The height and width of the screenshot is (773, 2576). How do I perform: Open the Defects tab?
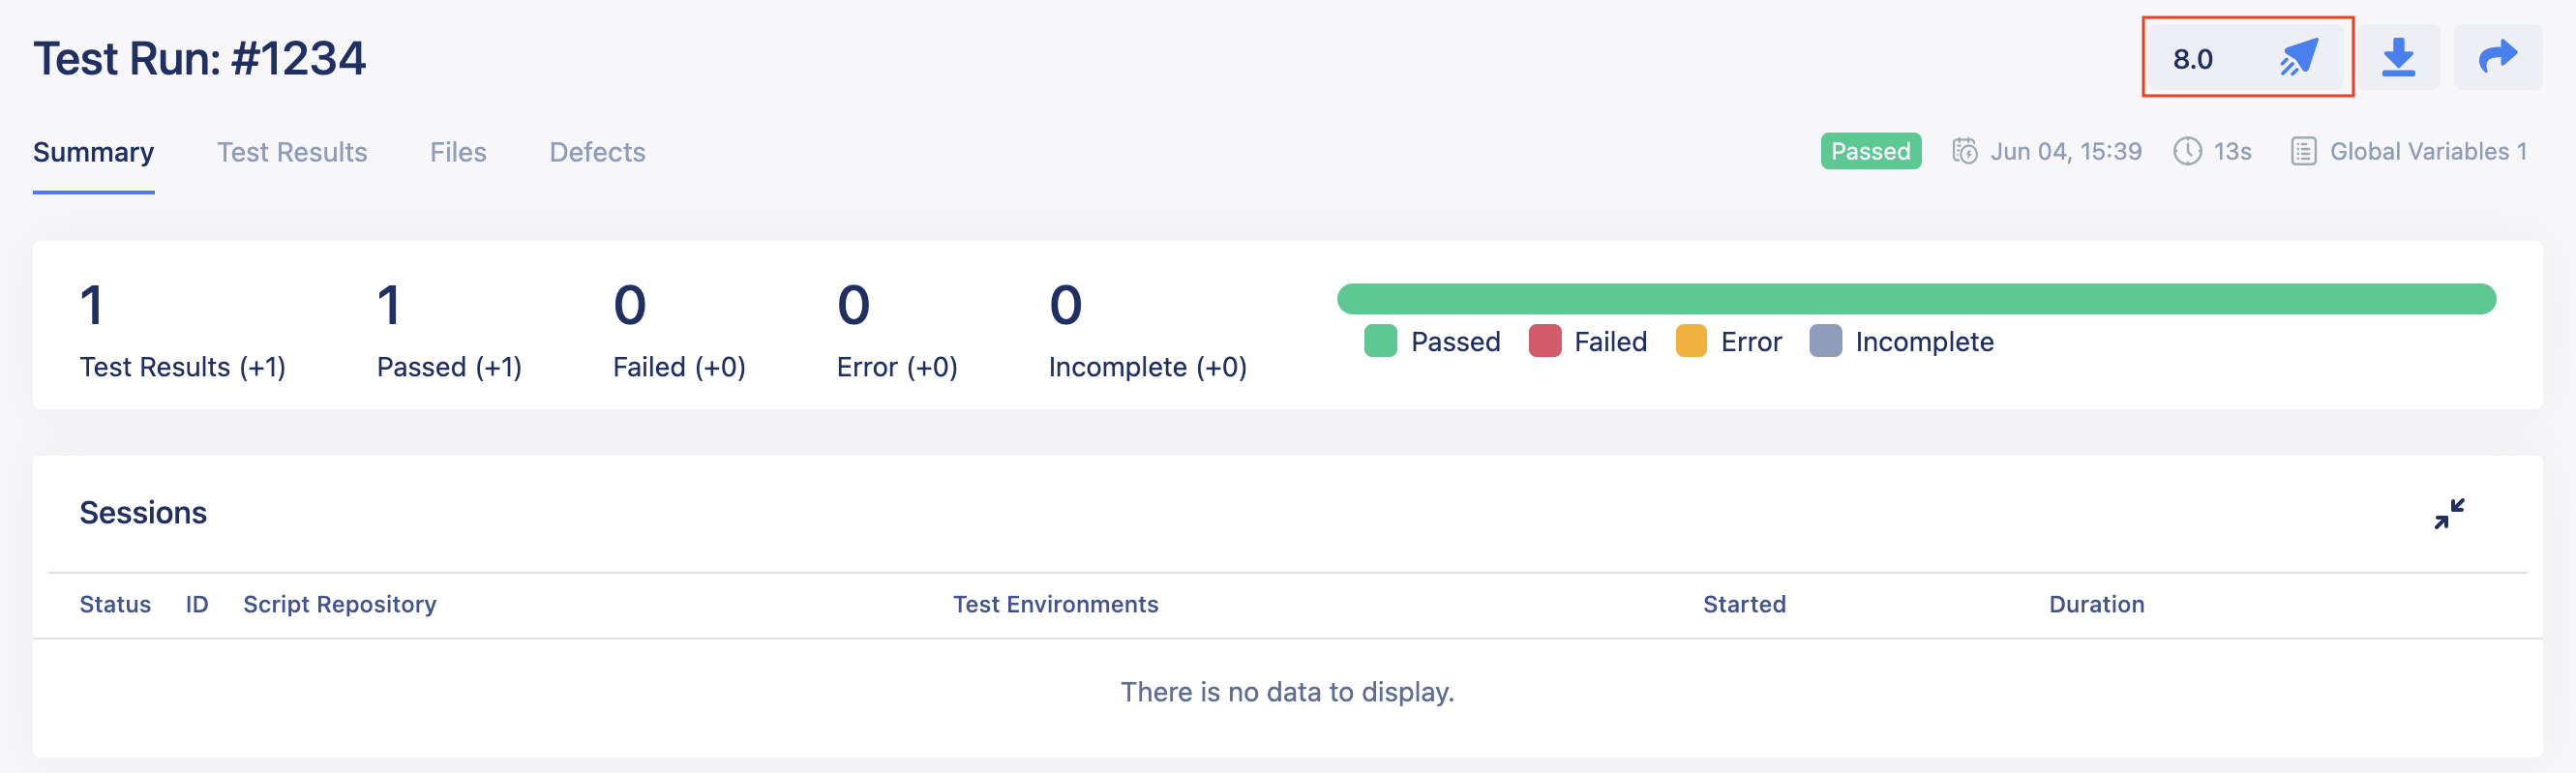click(x=597, y=152)
